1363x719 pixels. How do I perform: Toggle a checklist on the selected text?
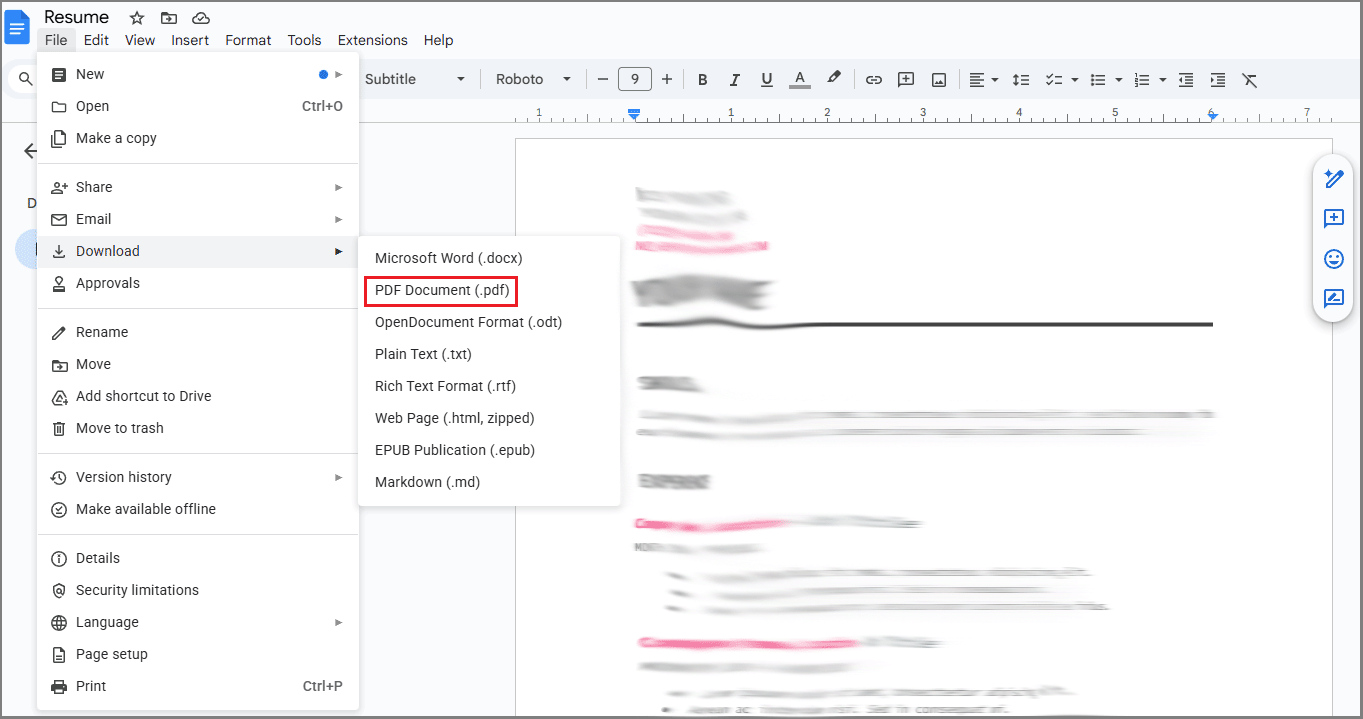[x=1055, y=79]
